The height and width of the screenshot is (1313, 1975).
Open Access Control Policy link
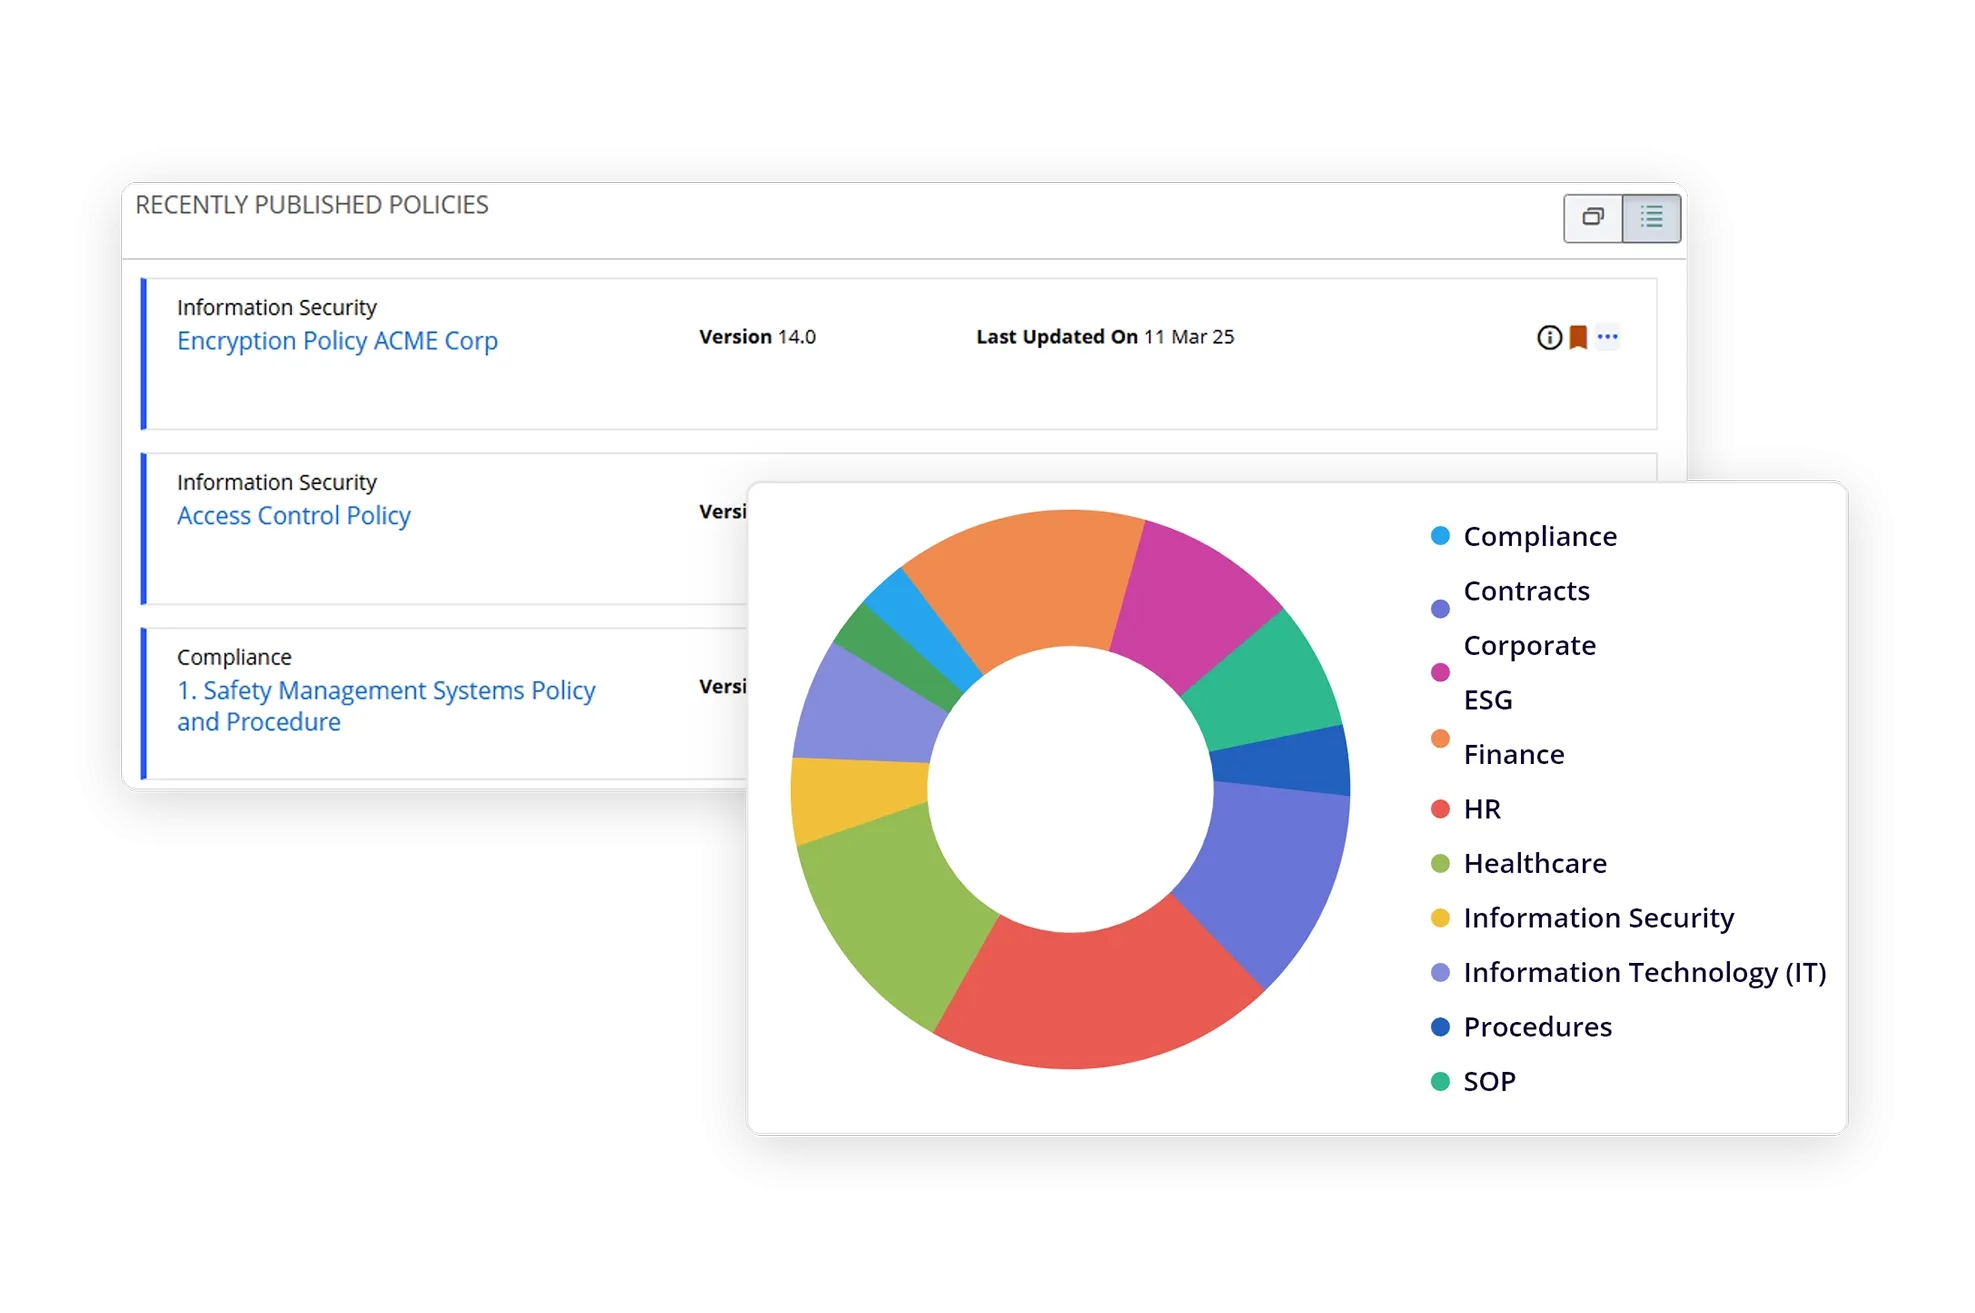point(293,516)
